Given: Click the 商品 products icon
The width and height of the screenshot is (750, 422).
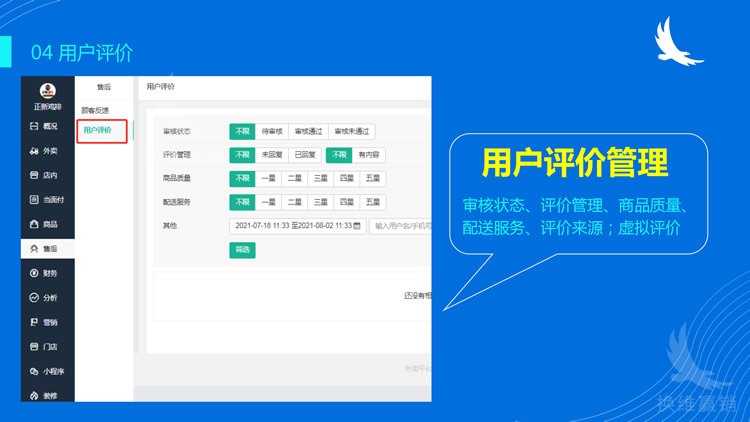Looking at the screenshot, I should coord(34,224).
